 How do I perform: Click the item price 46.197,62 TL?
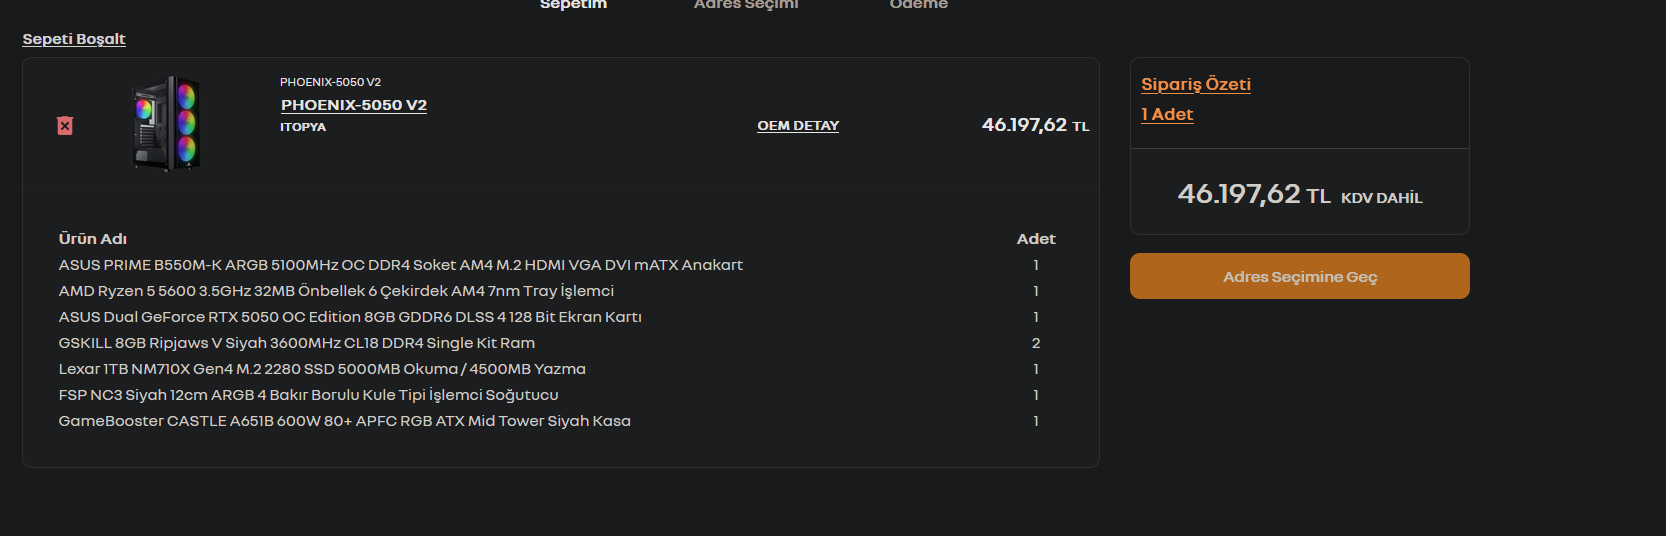(x=1035, y=125)
